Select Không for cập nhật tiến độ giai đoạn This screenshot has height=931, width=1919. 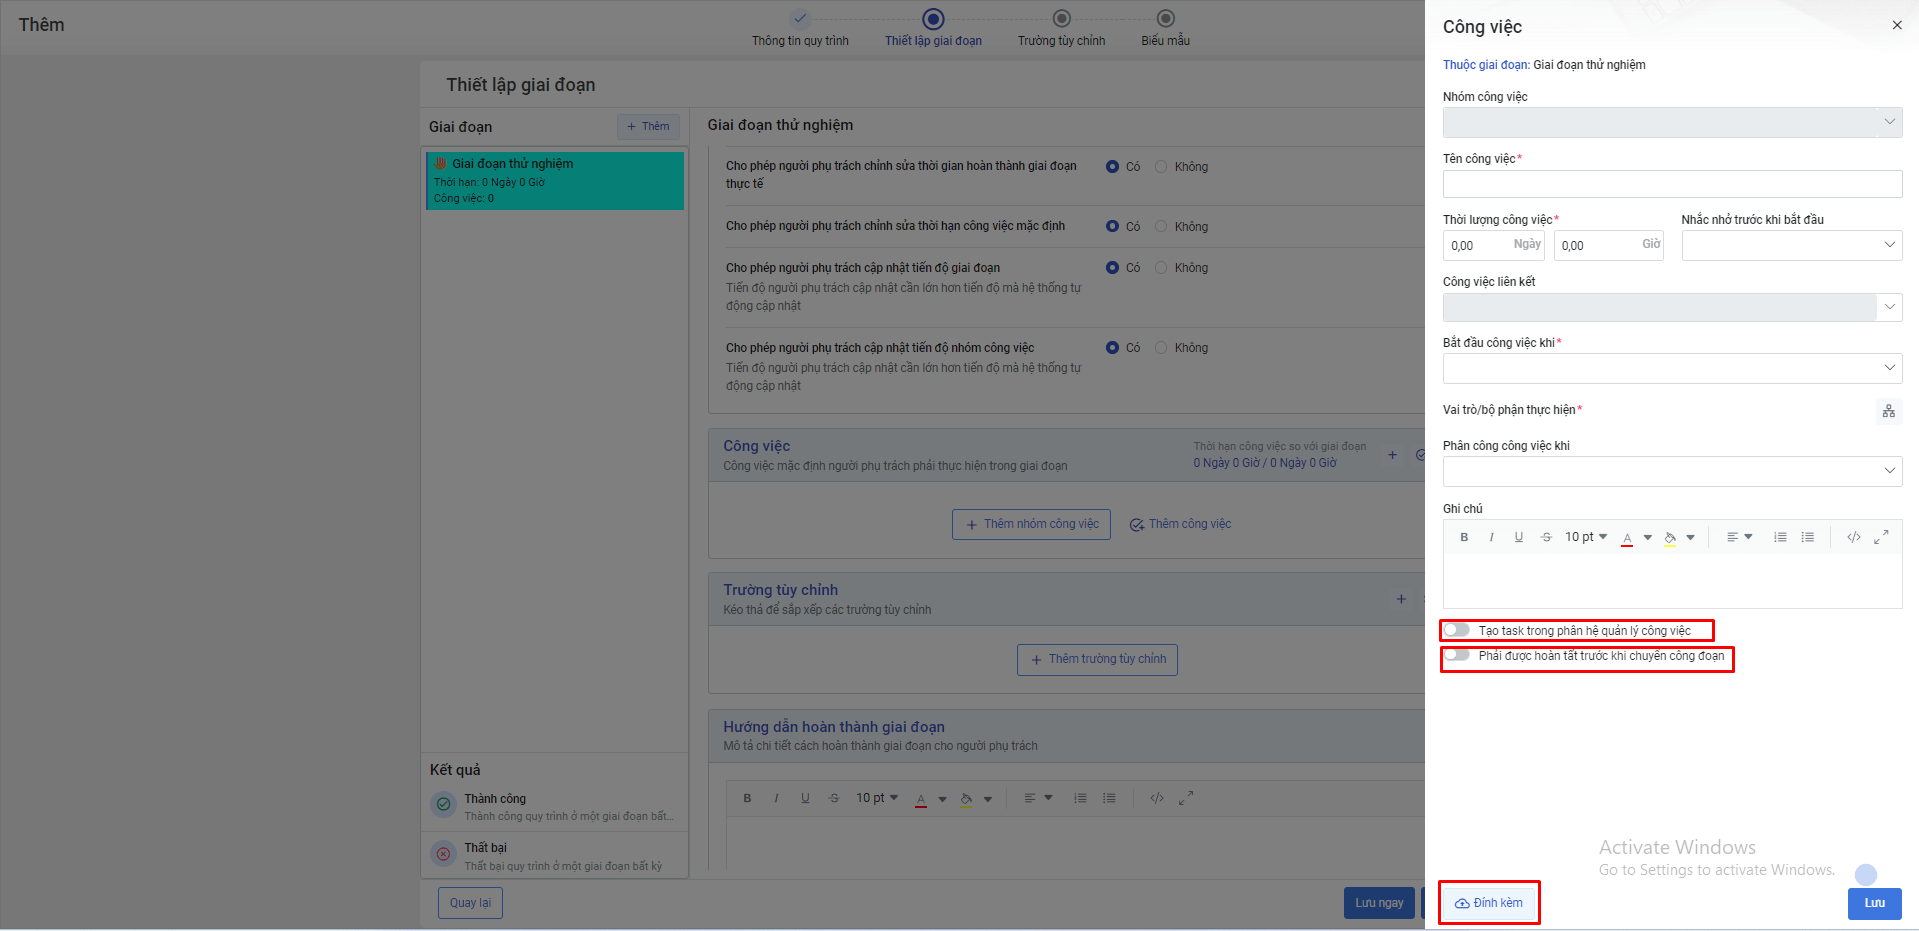tap(1161, 268)
